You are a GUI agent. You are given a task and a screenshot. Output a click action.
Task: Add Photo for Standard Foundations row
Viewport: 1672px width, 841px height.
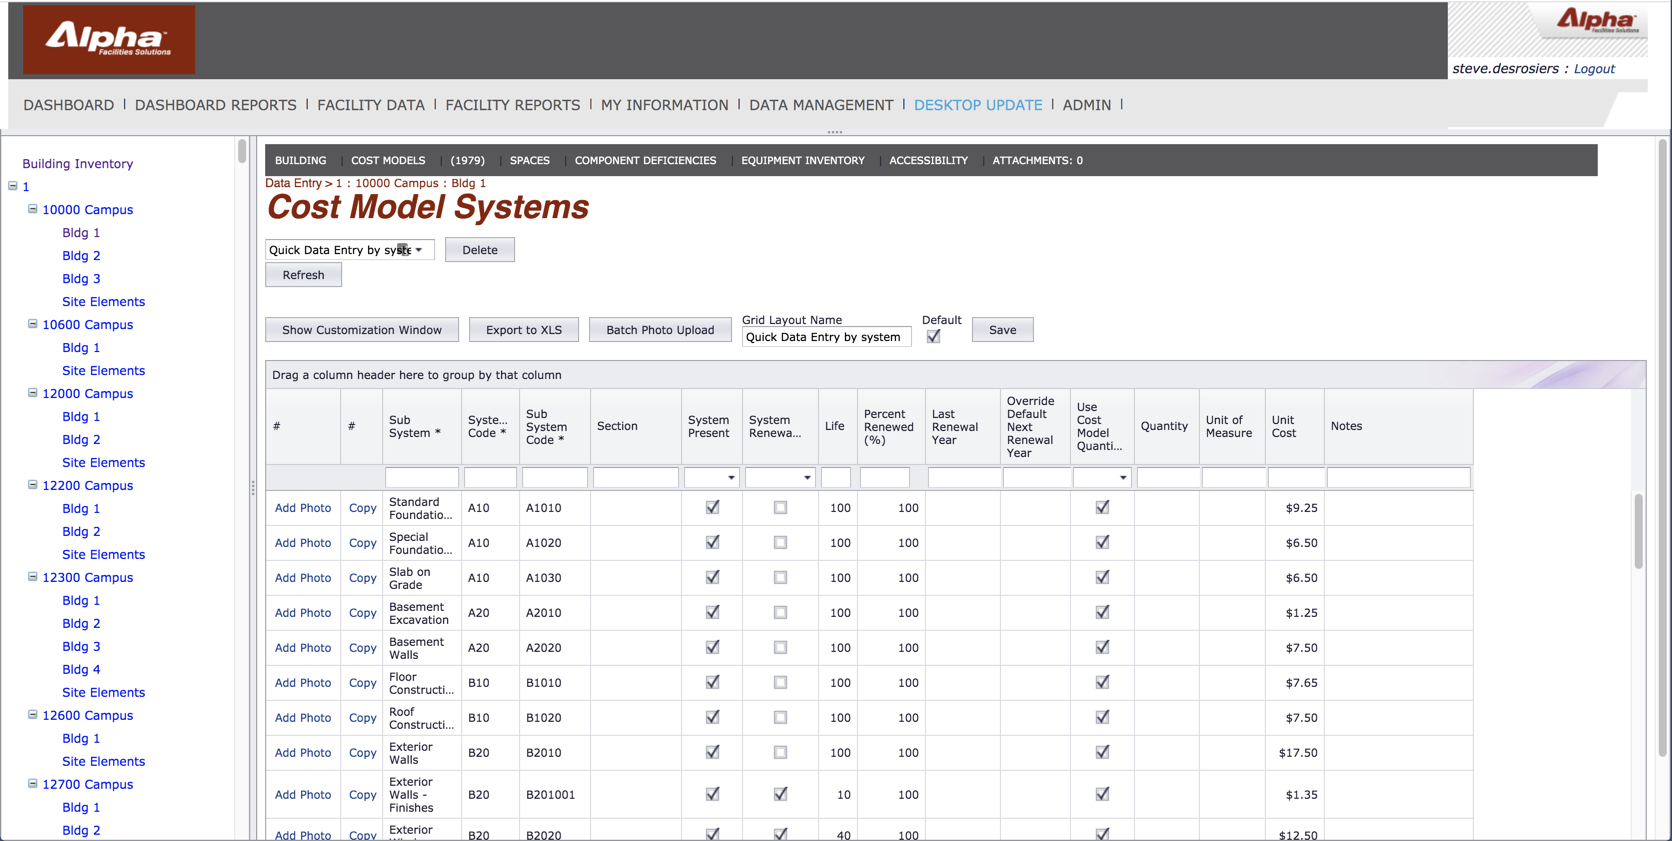303,508
